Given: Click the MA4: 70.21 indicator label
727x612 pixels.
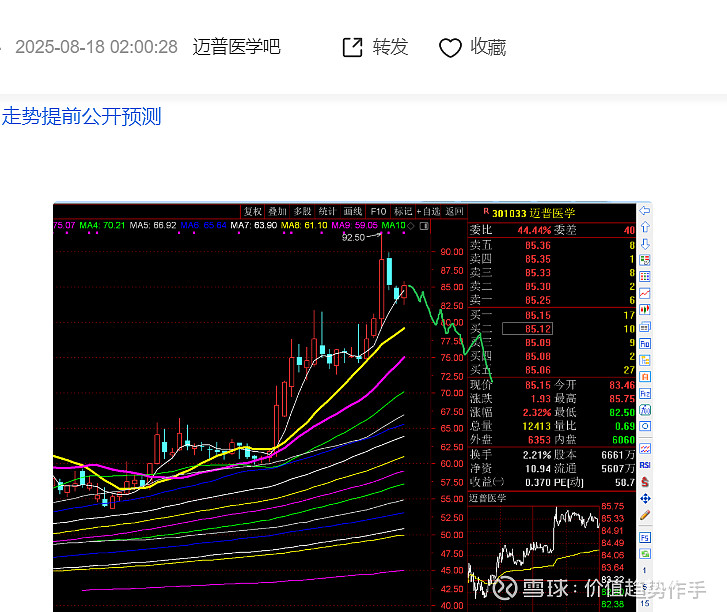Looking at the screenshot, I should [102, 225].
